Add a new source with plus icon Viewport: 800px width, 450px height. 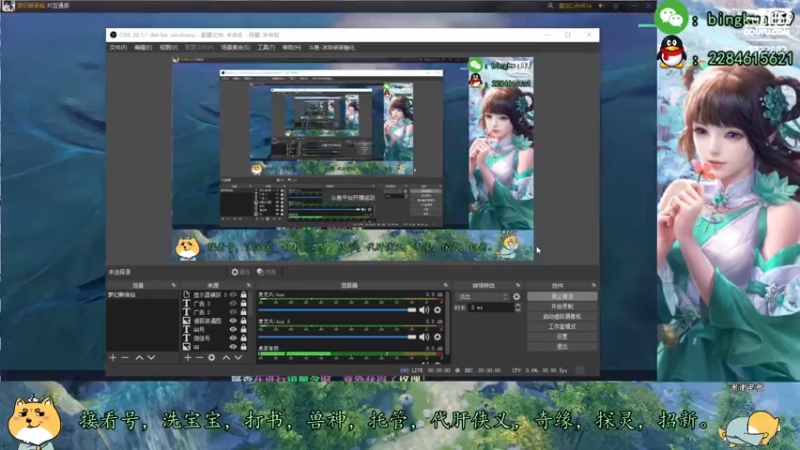[x=188, y=358]
